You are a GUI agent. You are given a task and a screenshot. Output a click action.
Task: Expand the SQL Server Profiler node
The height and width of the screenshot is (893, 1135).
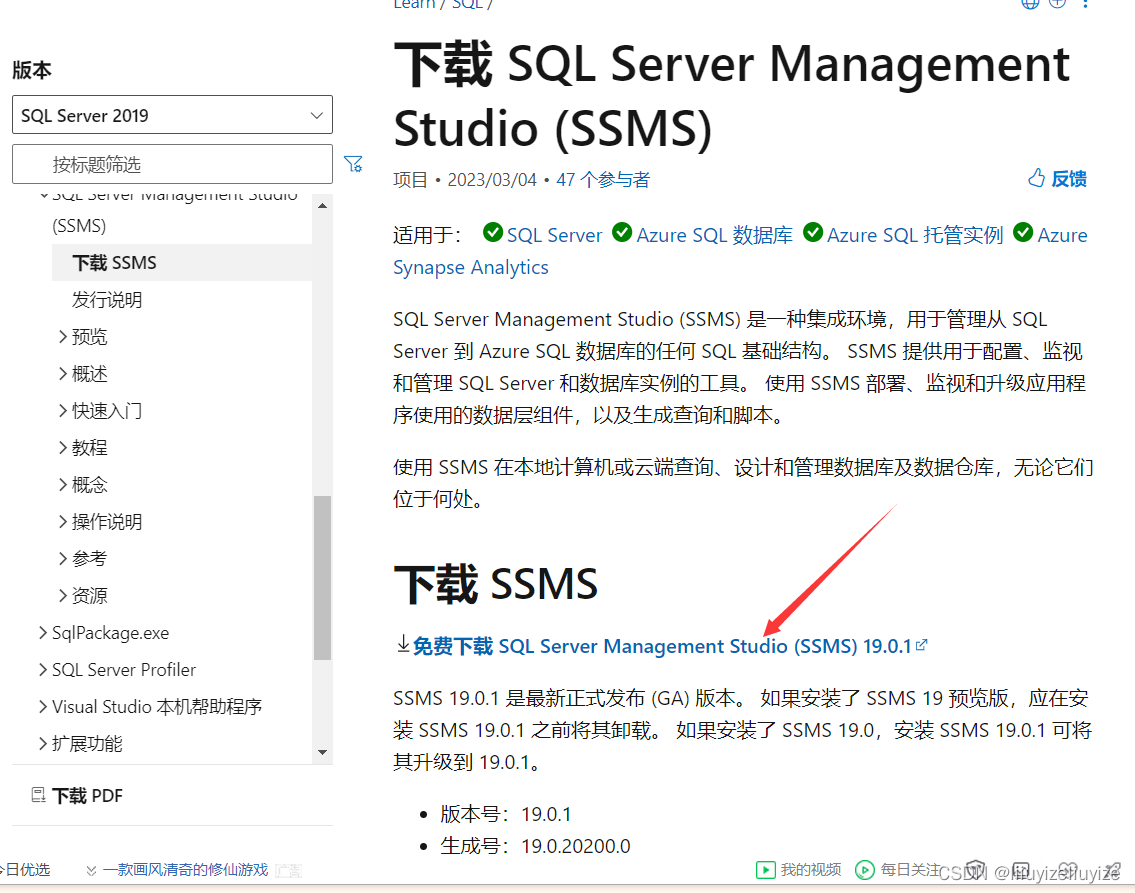[x=43, y=669]
